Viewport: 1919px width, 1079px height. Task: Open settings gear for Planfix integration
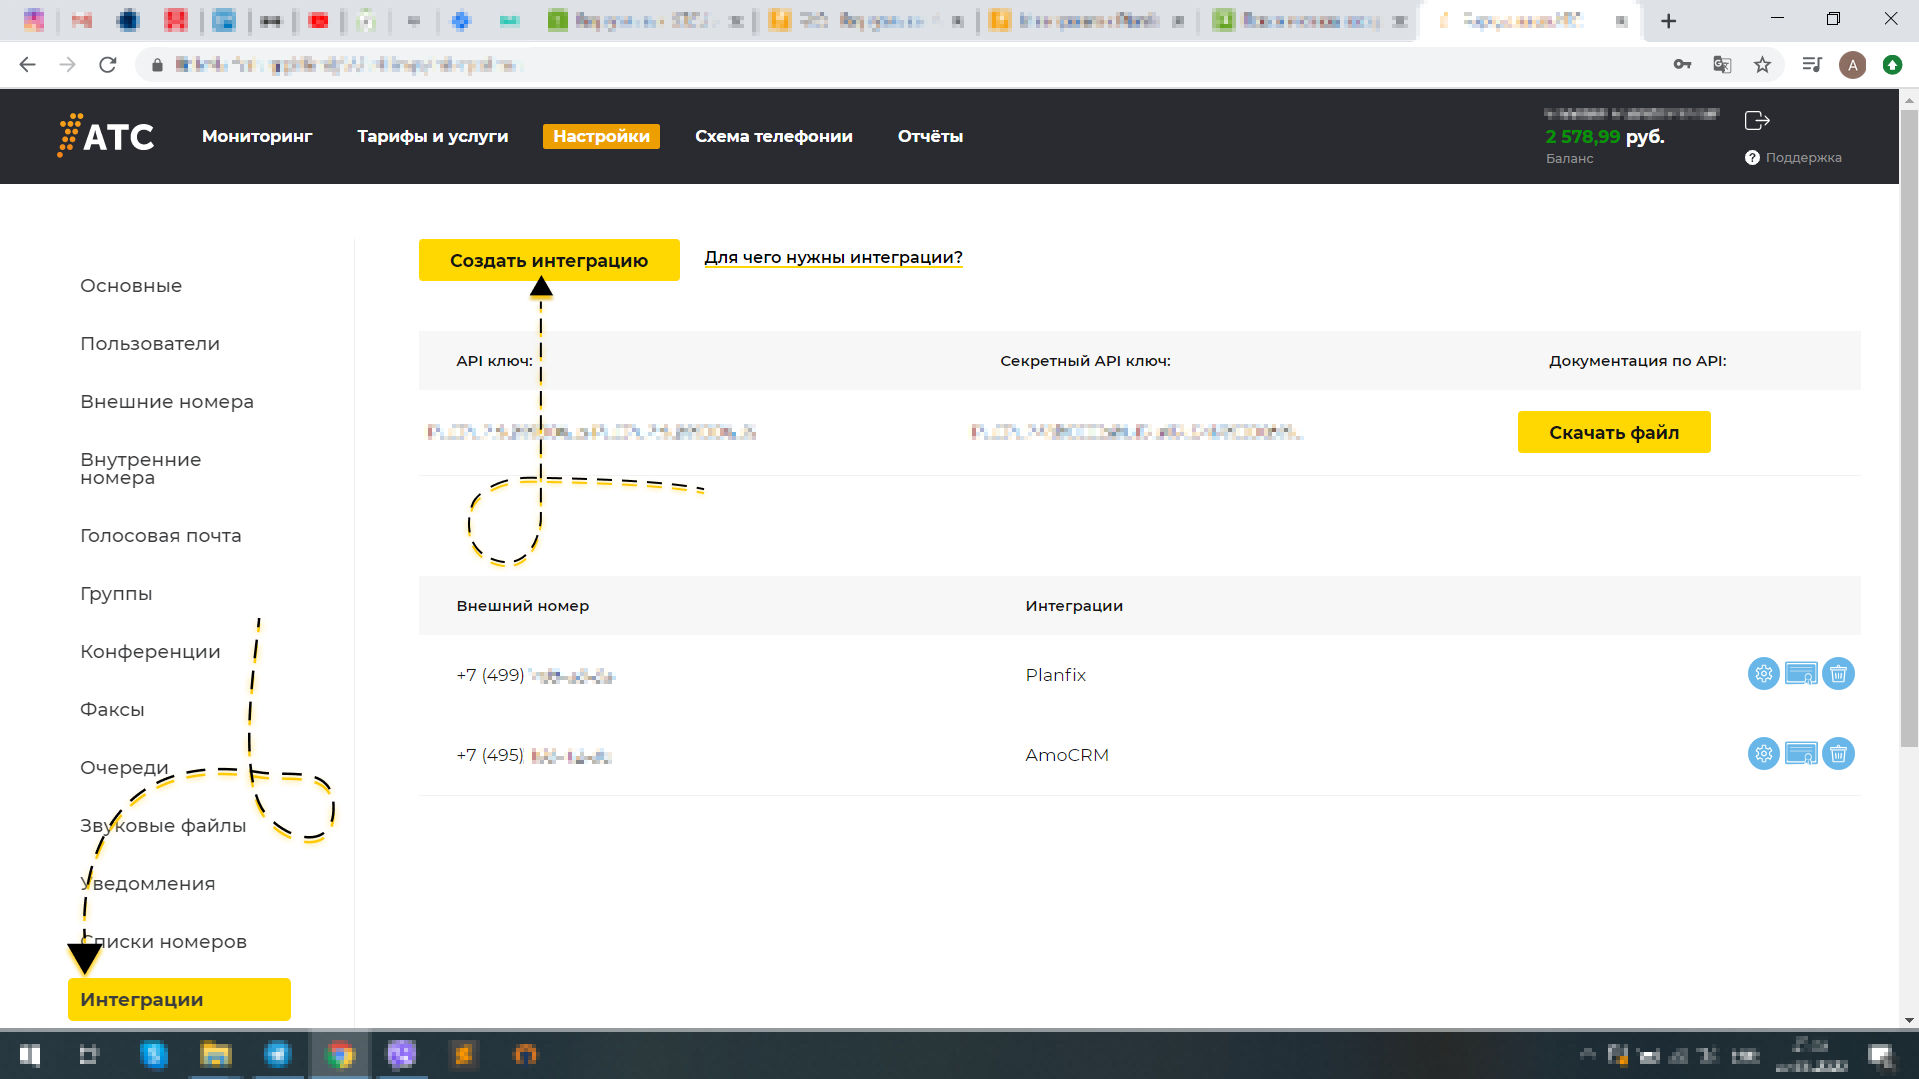[1763, 674]
